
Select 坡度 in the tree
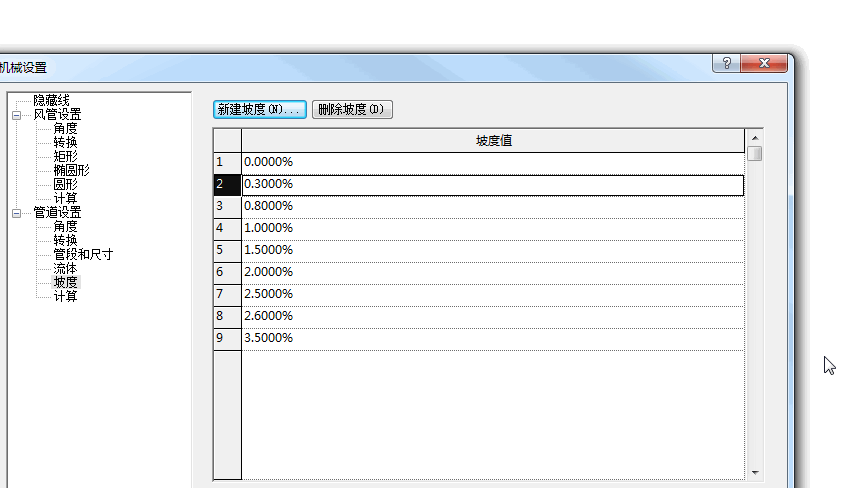[66, 282]
